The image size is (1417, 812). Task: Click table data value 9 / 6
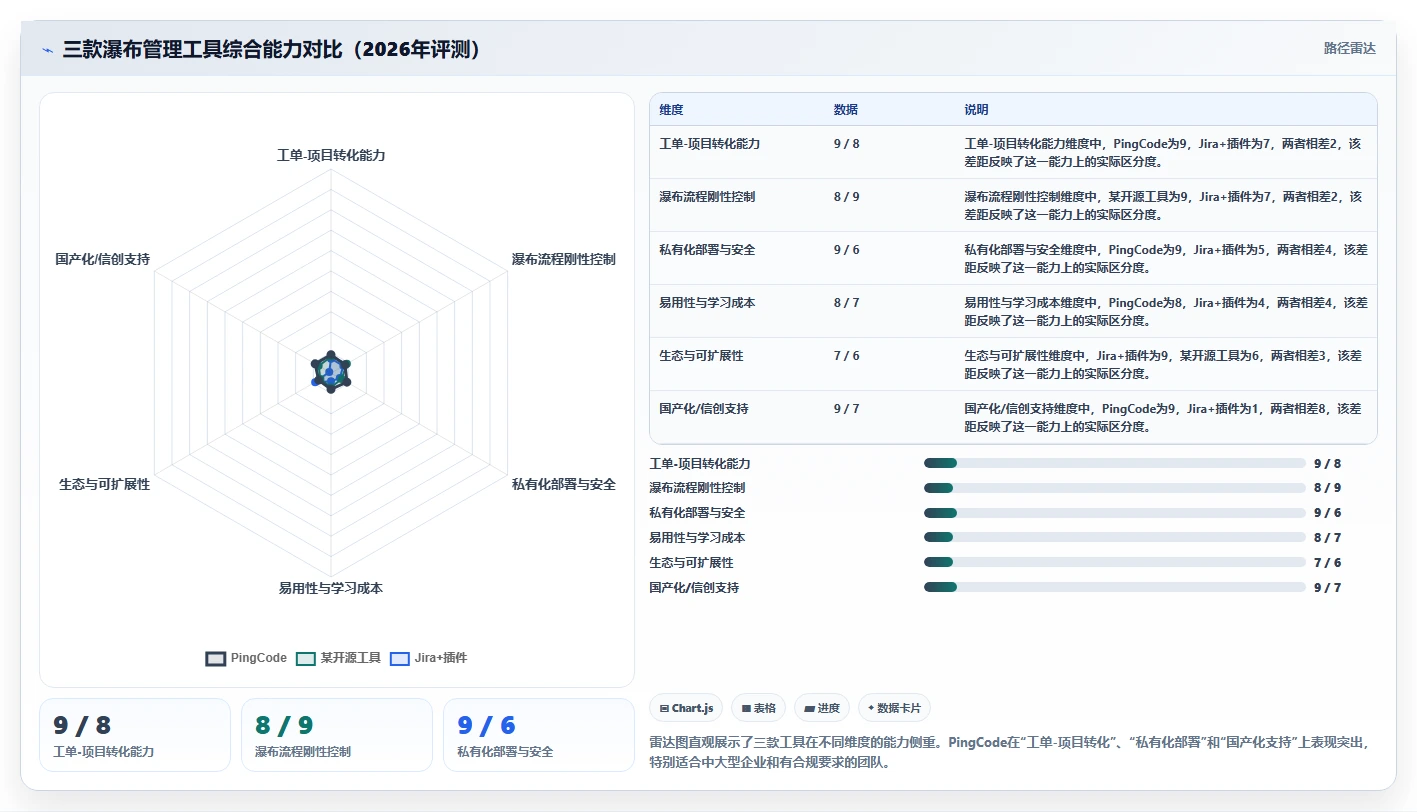click(846, 250)
